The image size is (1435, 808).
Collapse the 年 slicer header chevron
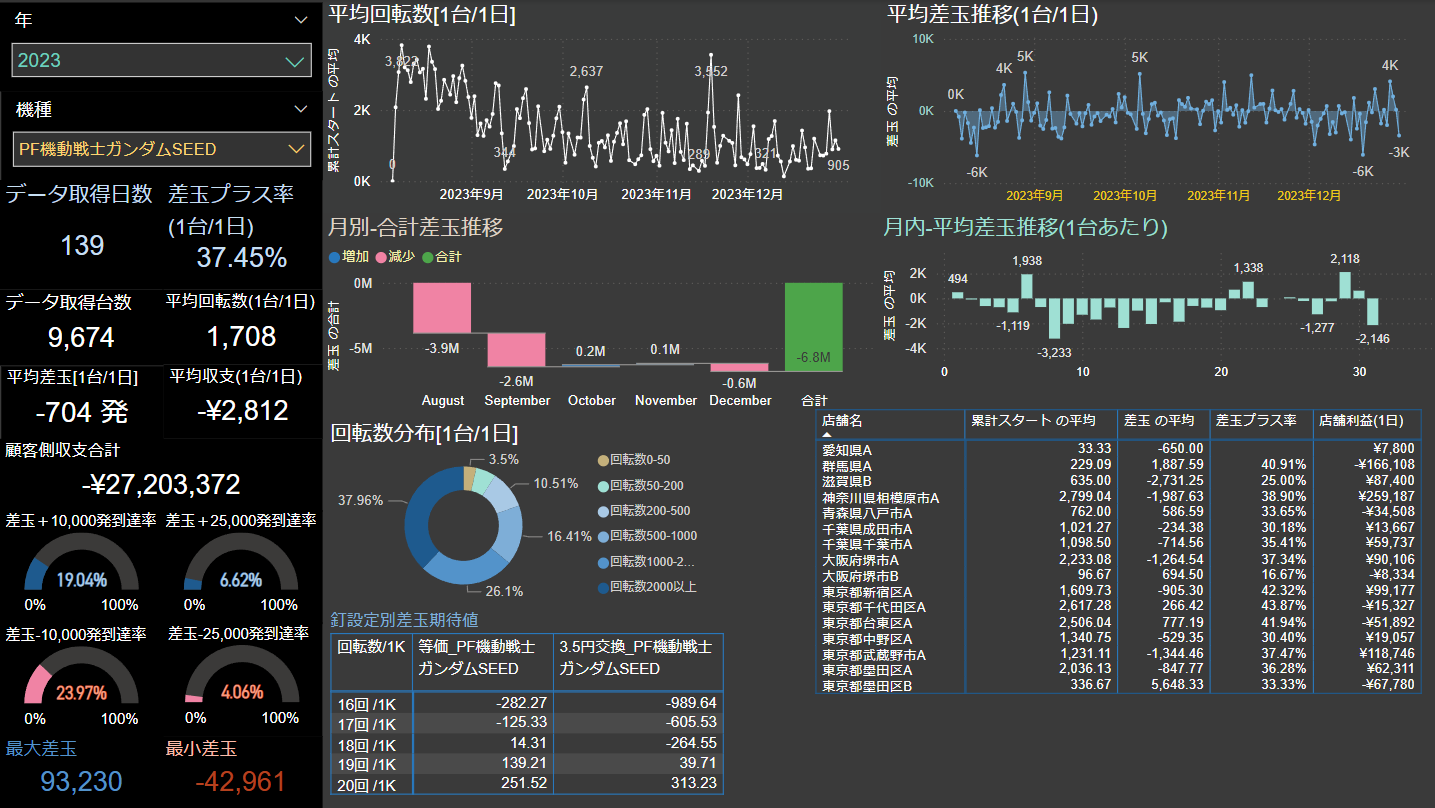click(x=301, y=20)
